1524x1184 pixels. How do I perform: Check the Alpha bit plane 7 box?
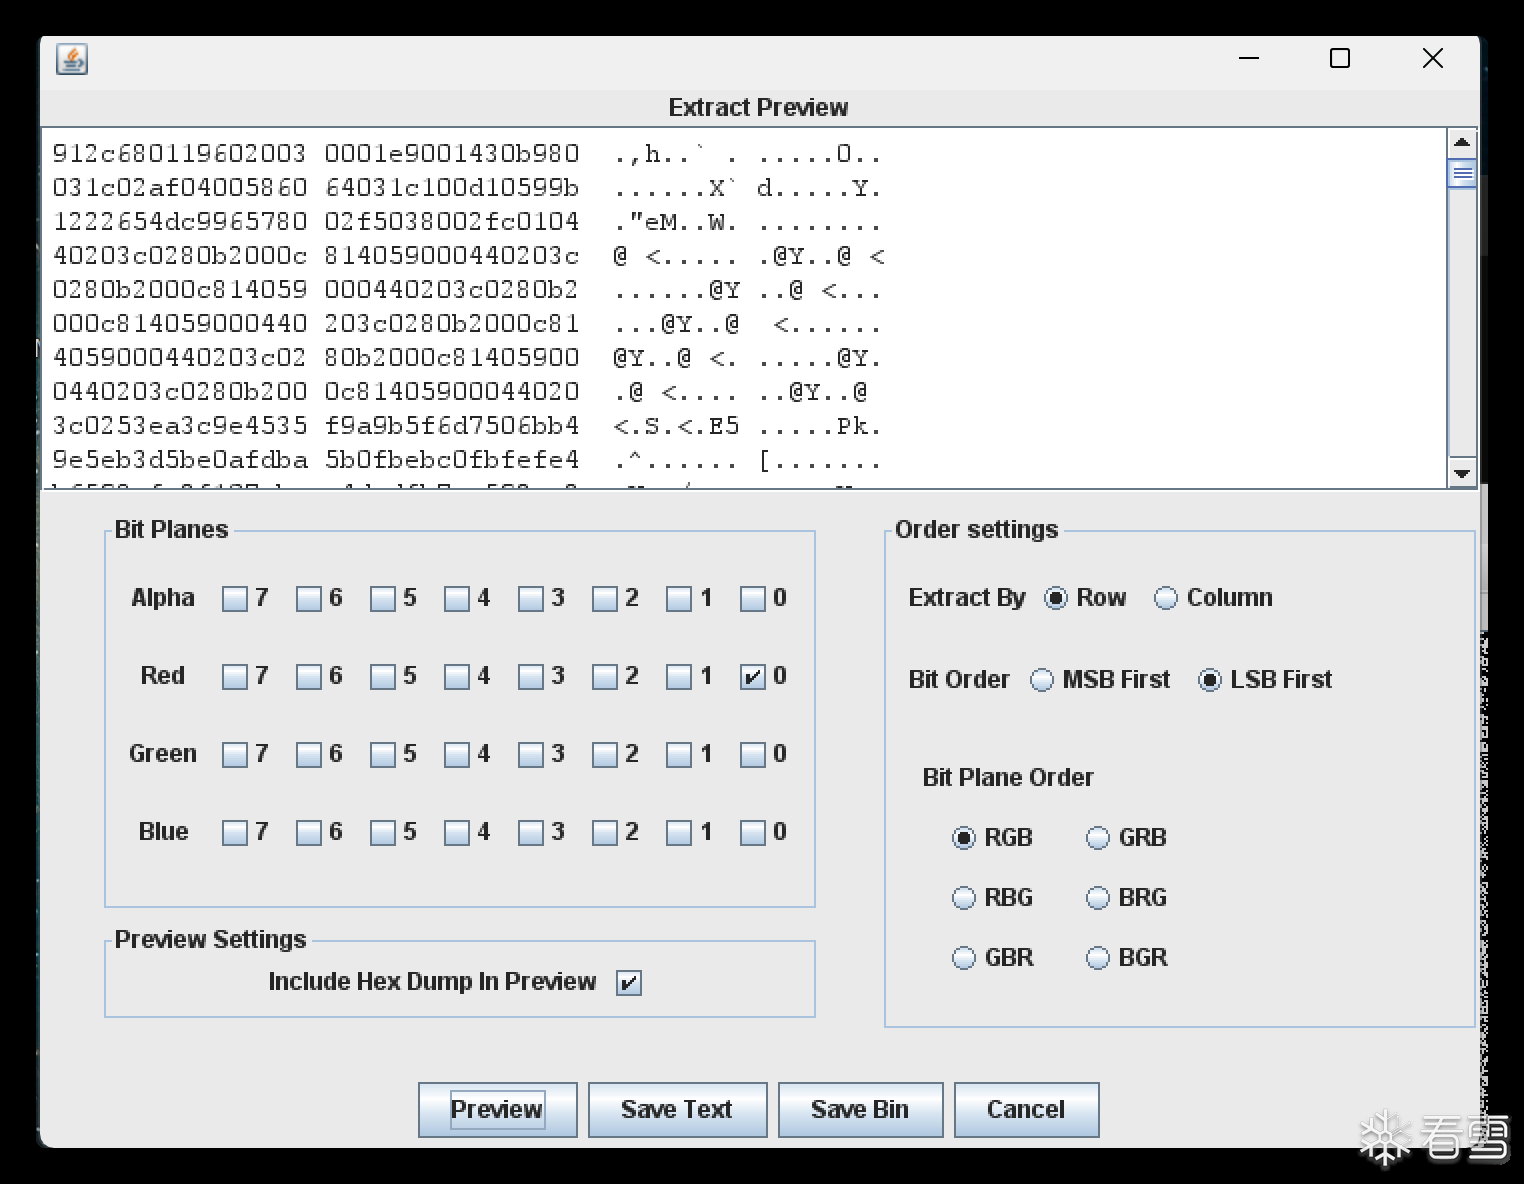click(235, 599)
